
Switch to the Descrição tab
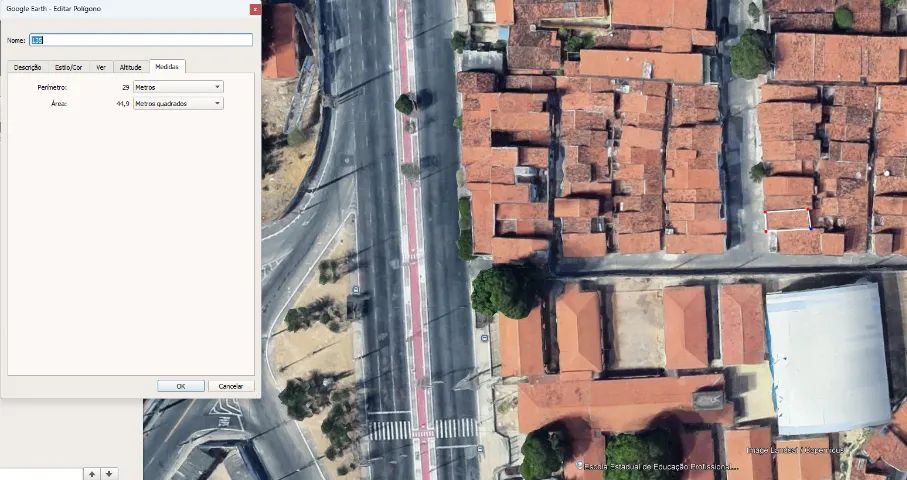(28, 67)
